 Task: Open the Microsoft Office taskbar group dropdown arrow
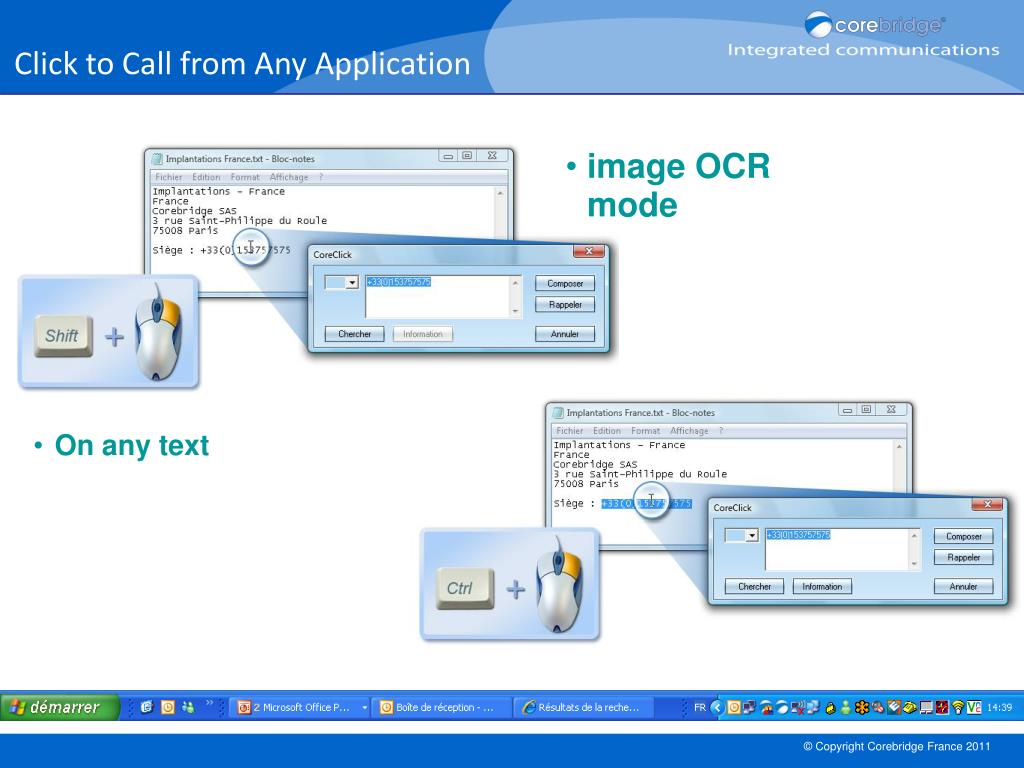(364, 707)
